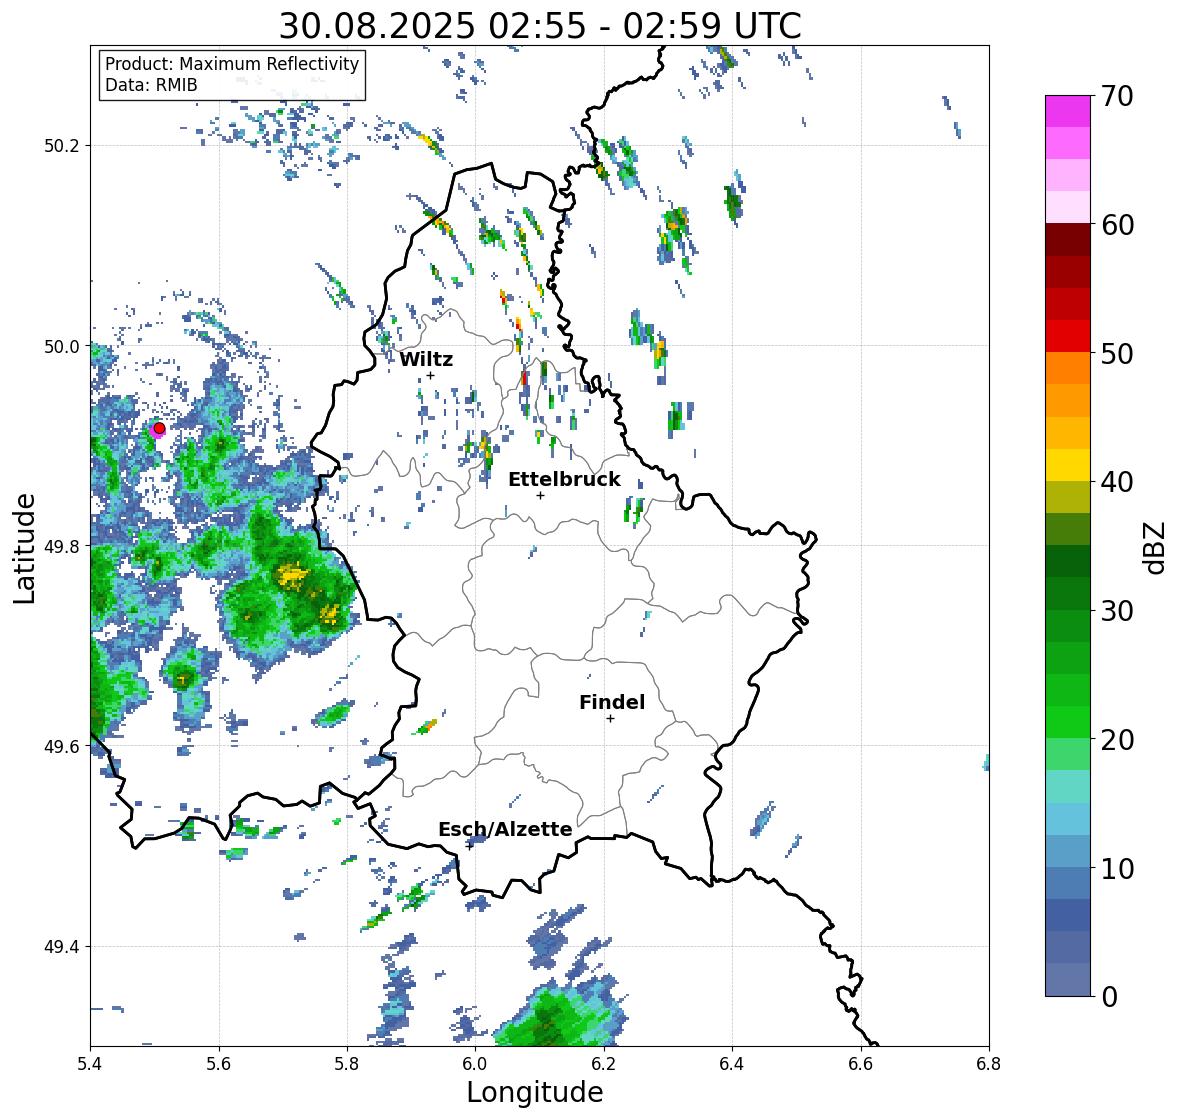Click the latitude tick label 49.4
1179x1117 pixels.
[x=62, y=947]
